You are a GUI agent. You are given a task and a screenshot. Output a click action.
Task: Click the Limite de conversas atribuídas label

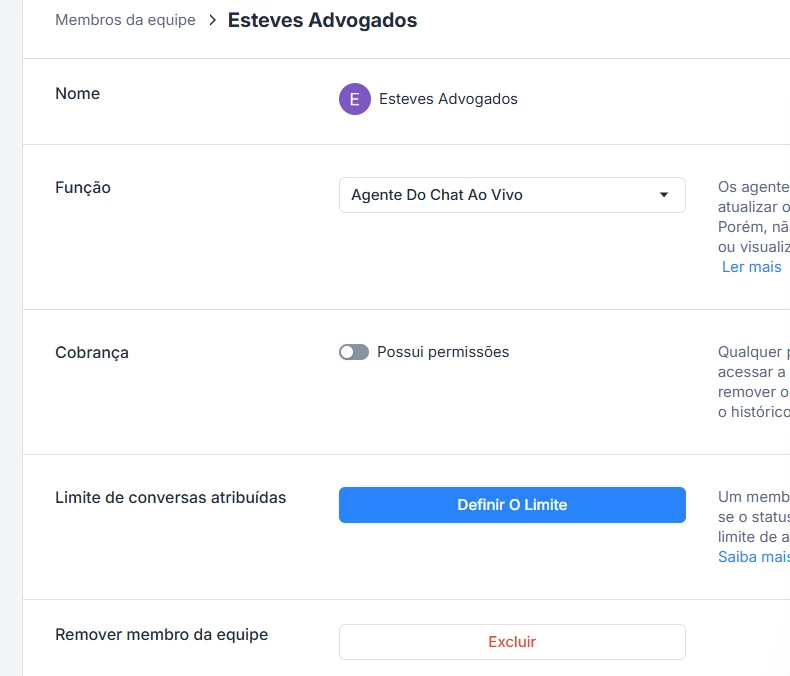[x=170, y=497]
